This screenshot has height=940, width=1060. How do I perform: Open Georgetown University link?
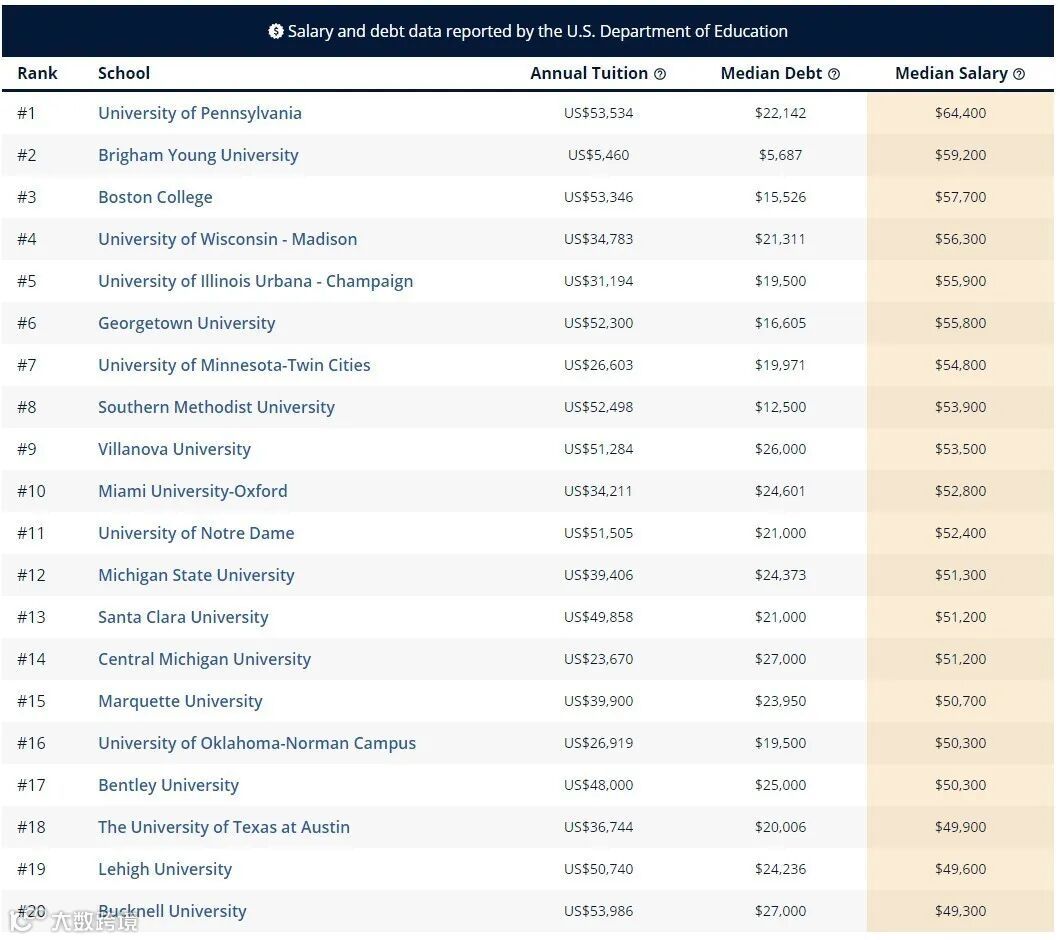pos(187,323)
